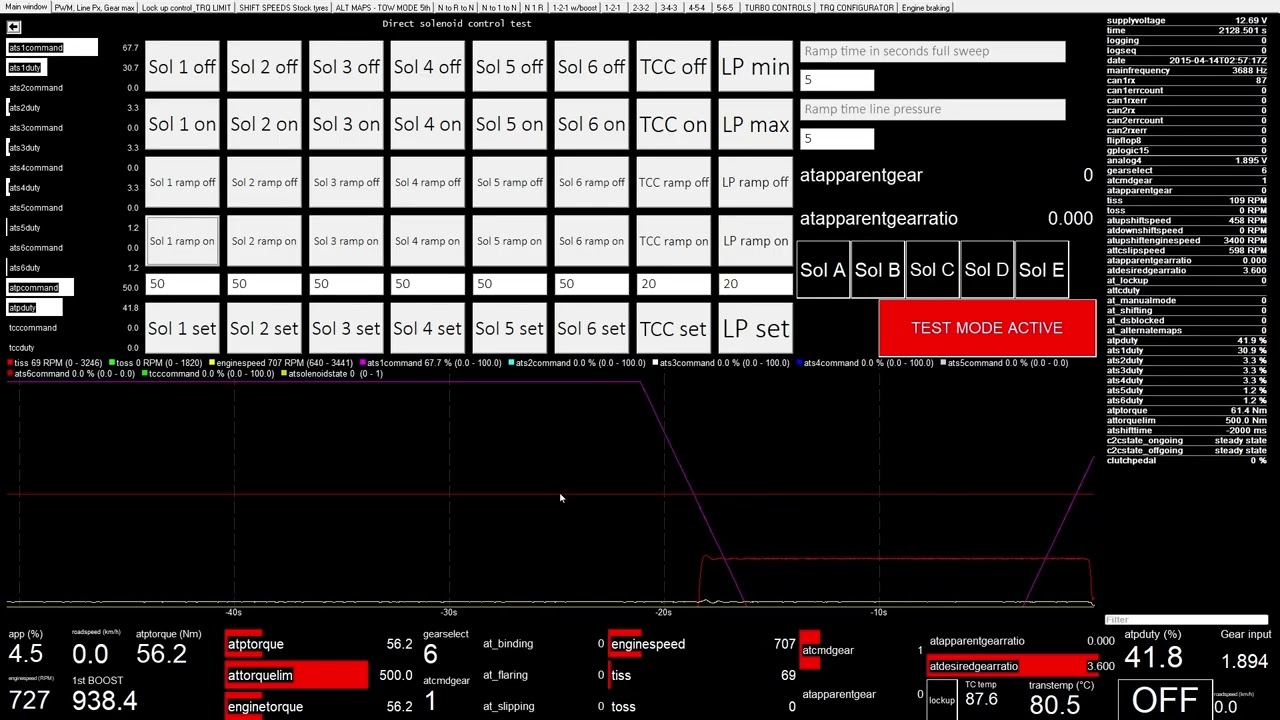Toggle the OFF indicator at bottom right

(x=1165, y=700)
